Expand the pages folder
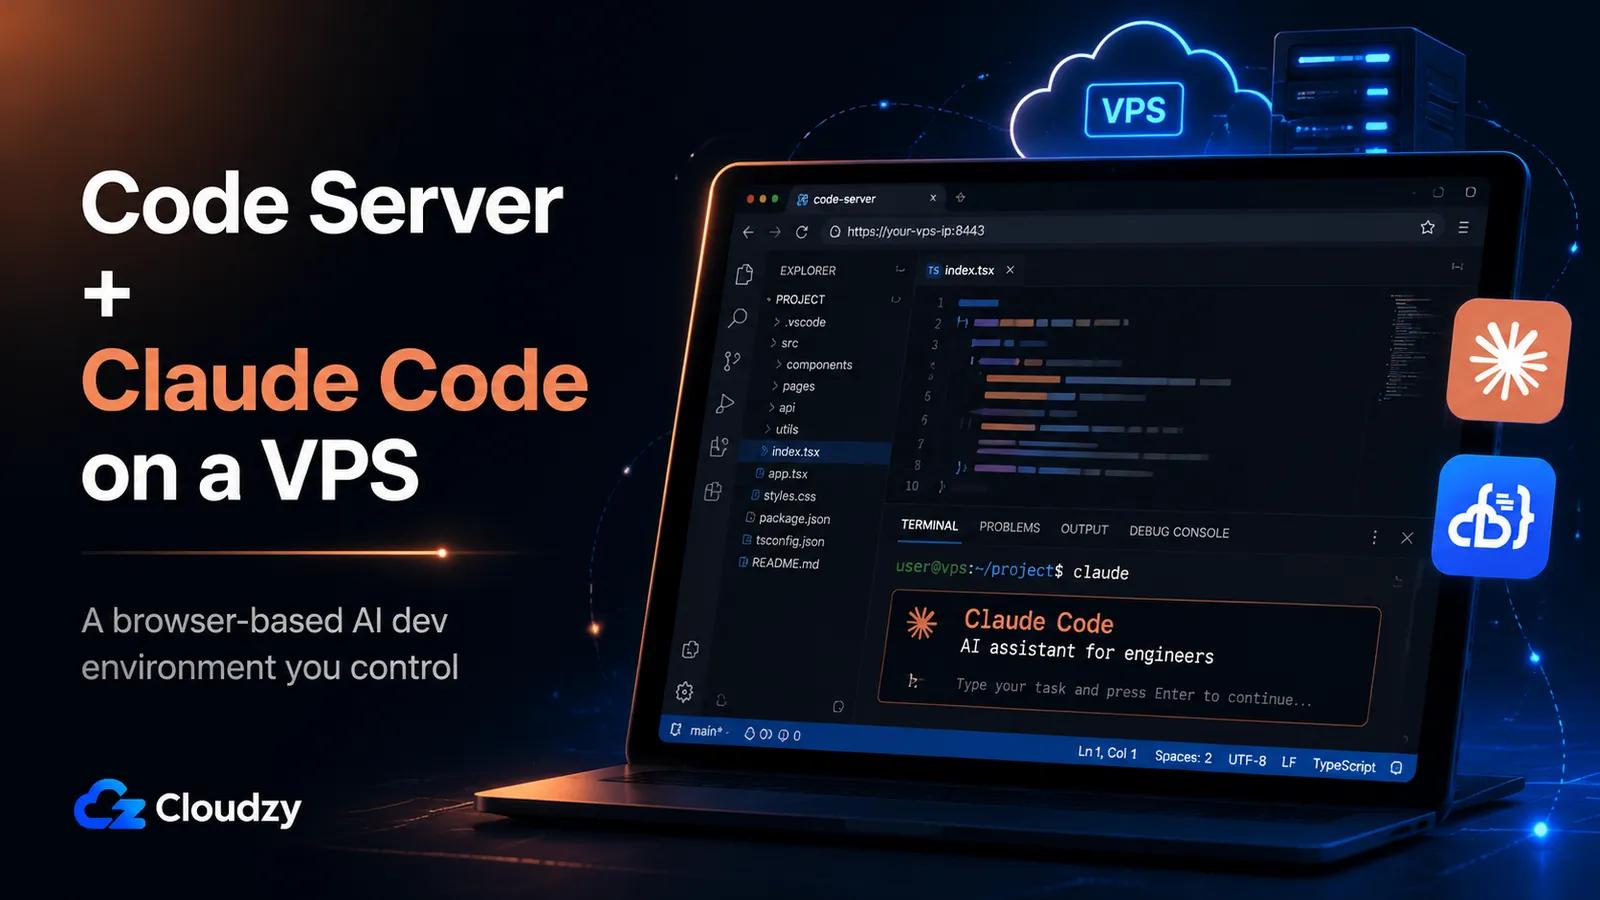Screen dimensions: 1600x900 point(793,386)
